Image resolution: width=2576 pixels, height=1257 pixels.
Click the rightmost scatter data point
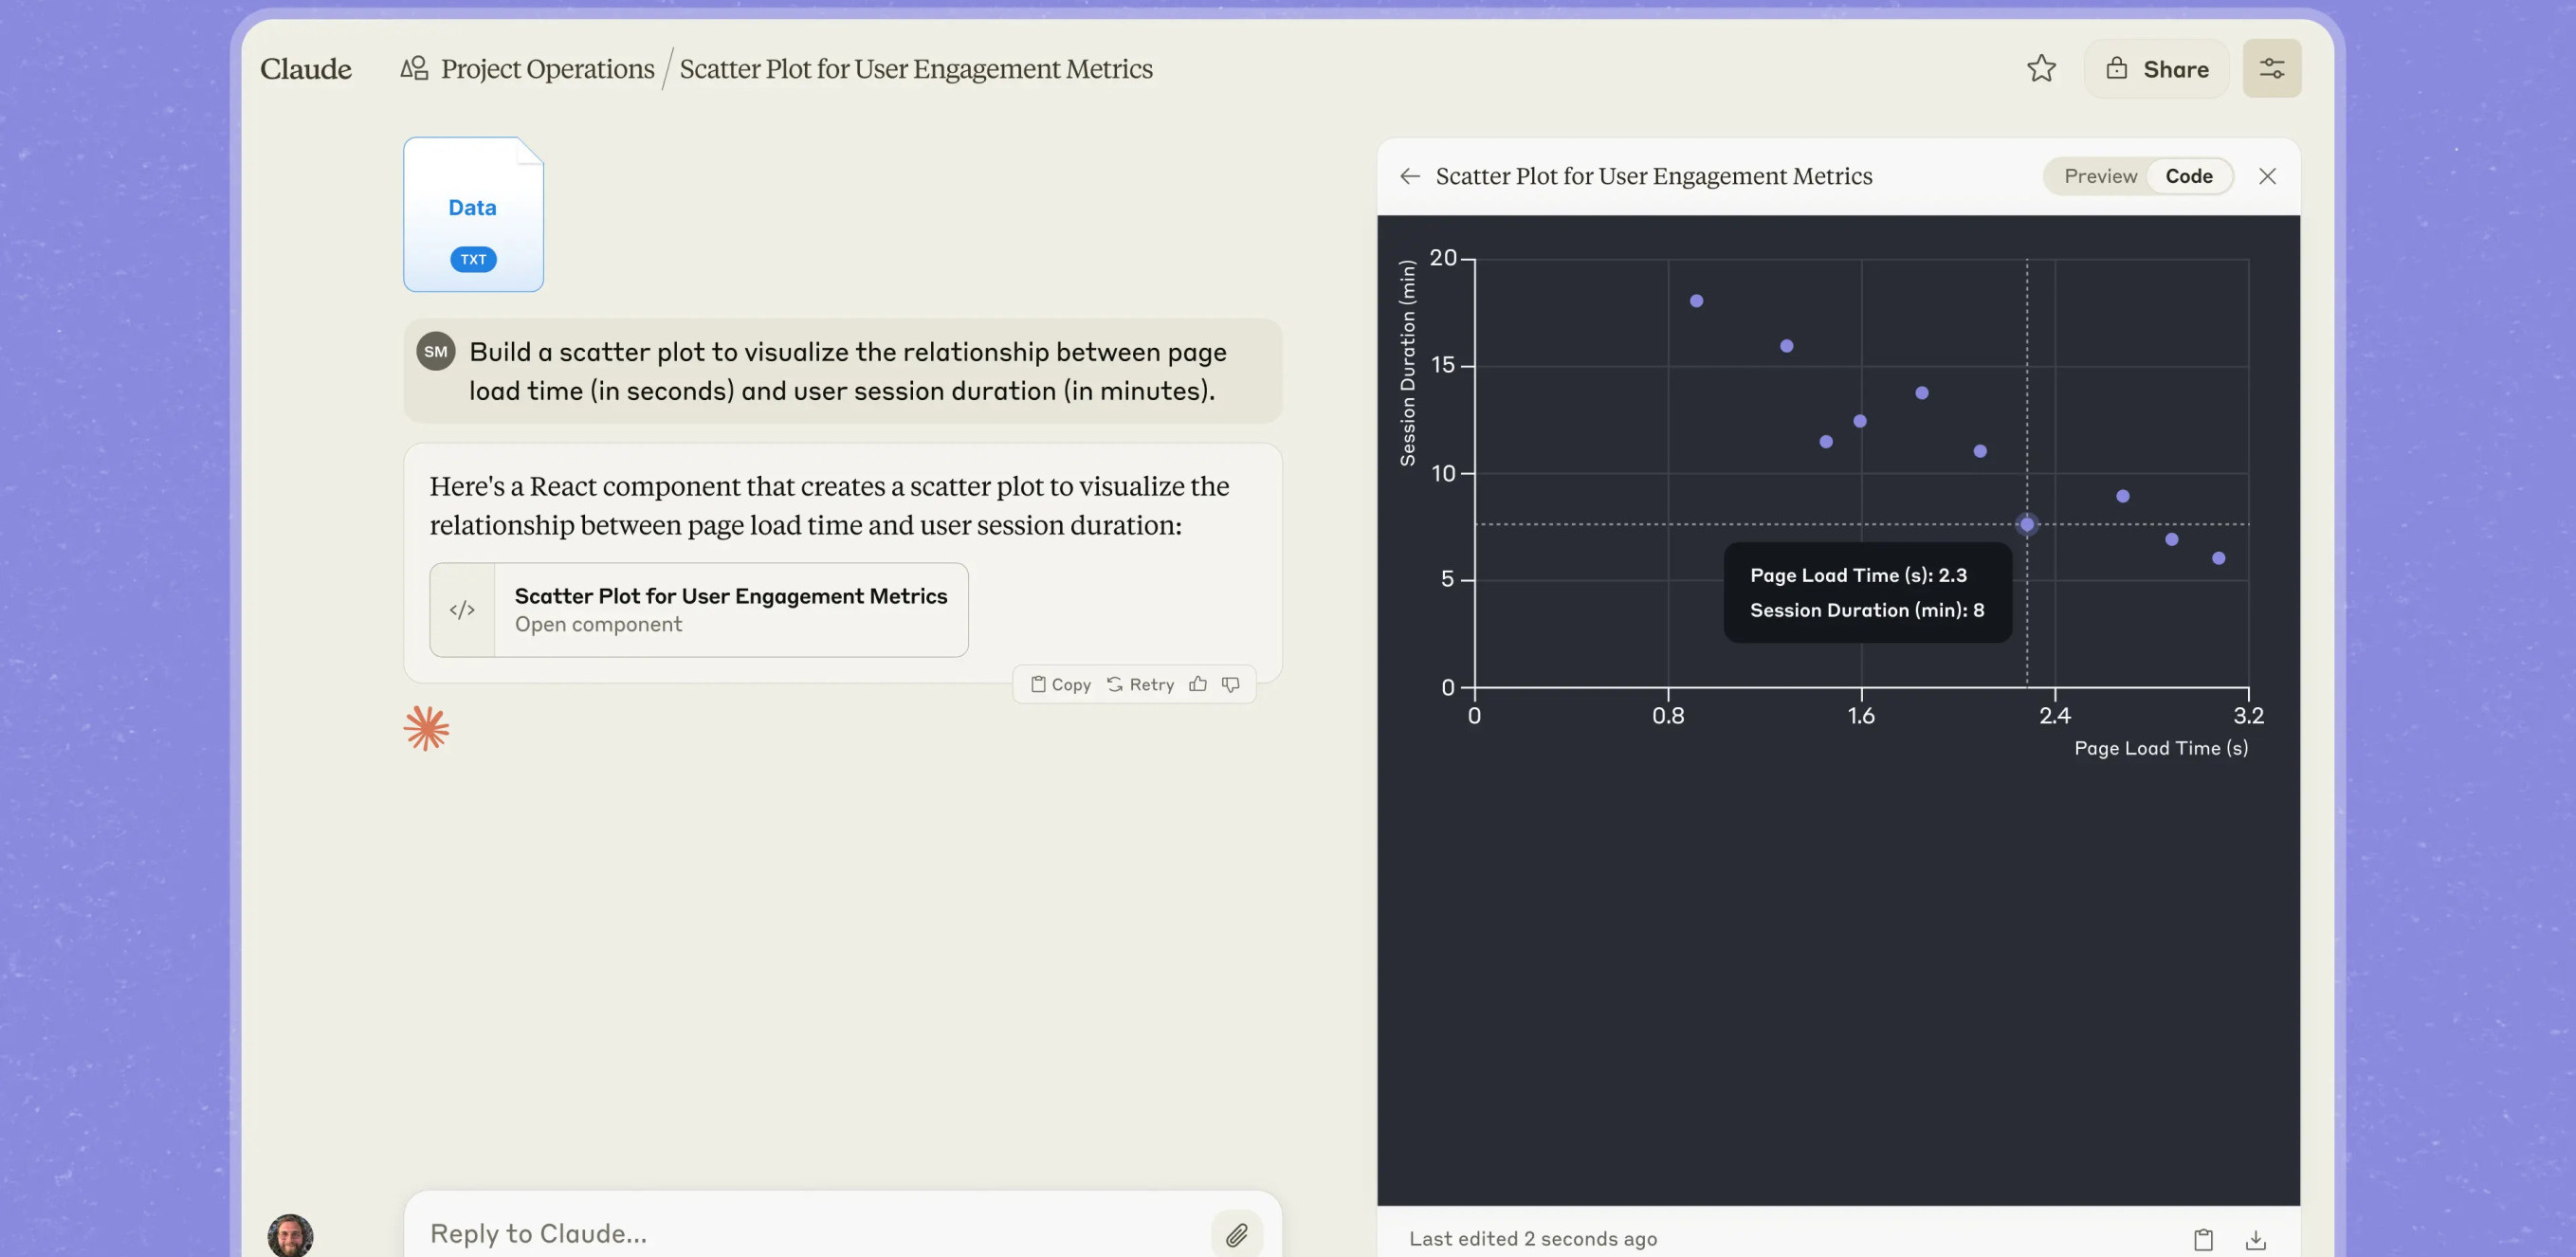coord(2218,558)
